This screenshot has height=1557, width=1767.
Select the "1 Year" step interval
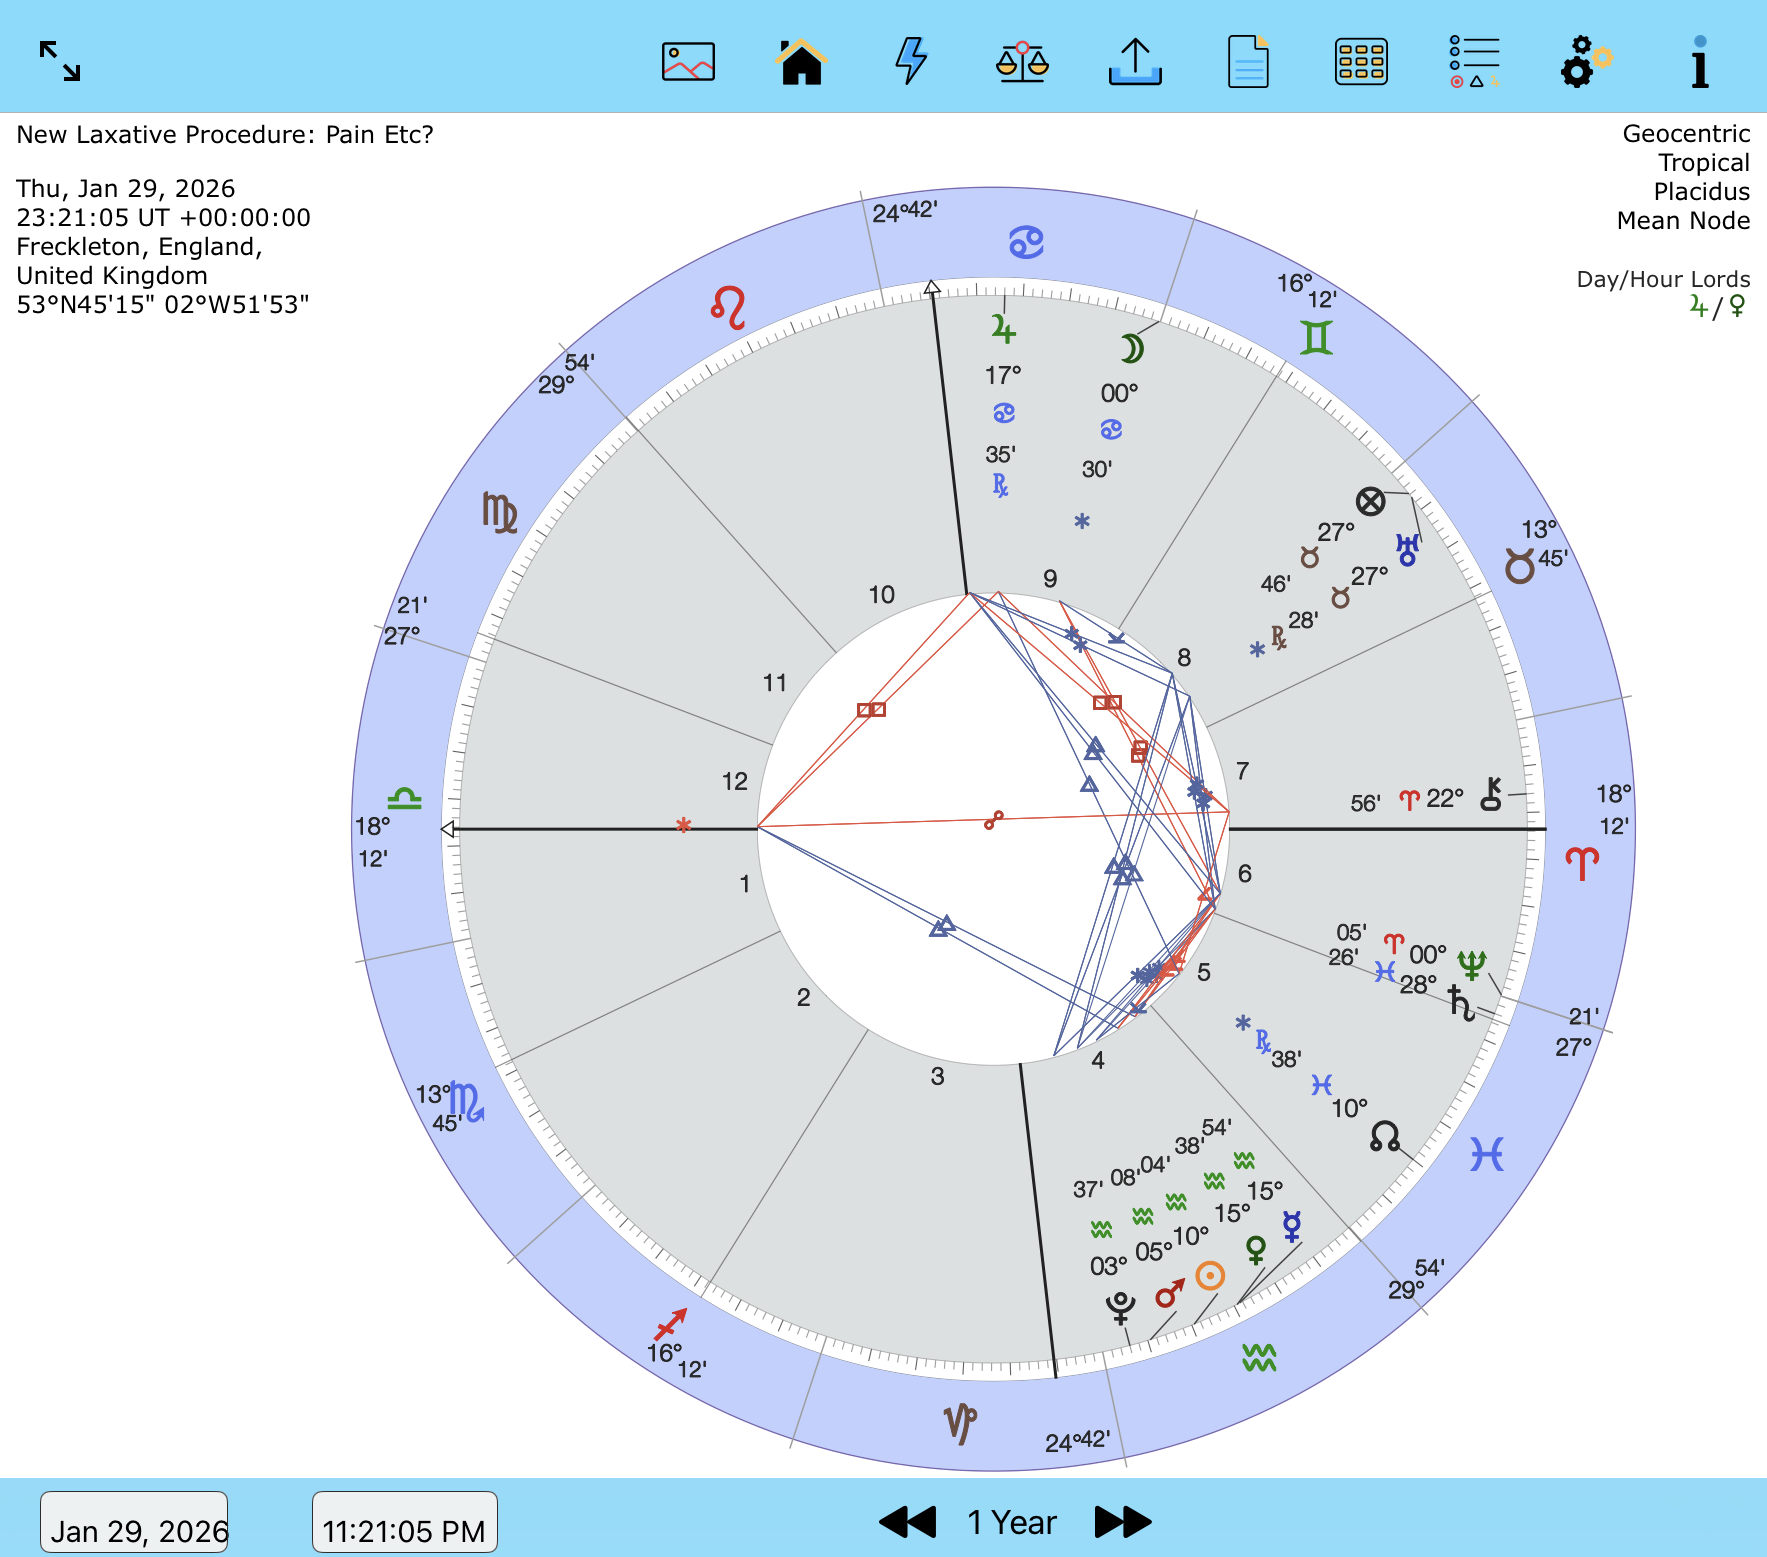(x=1012, y=1522)
